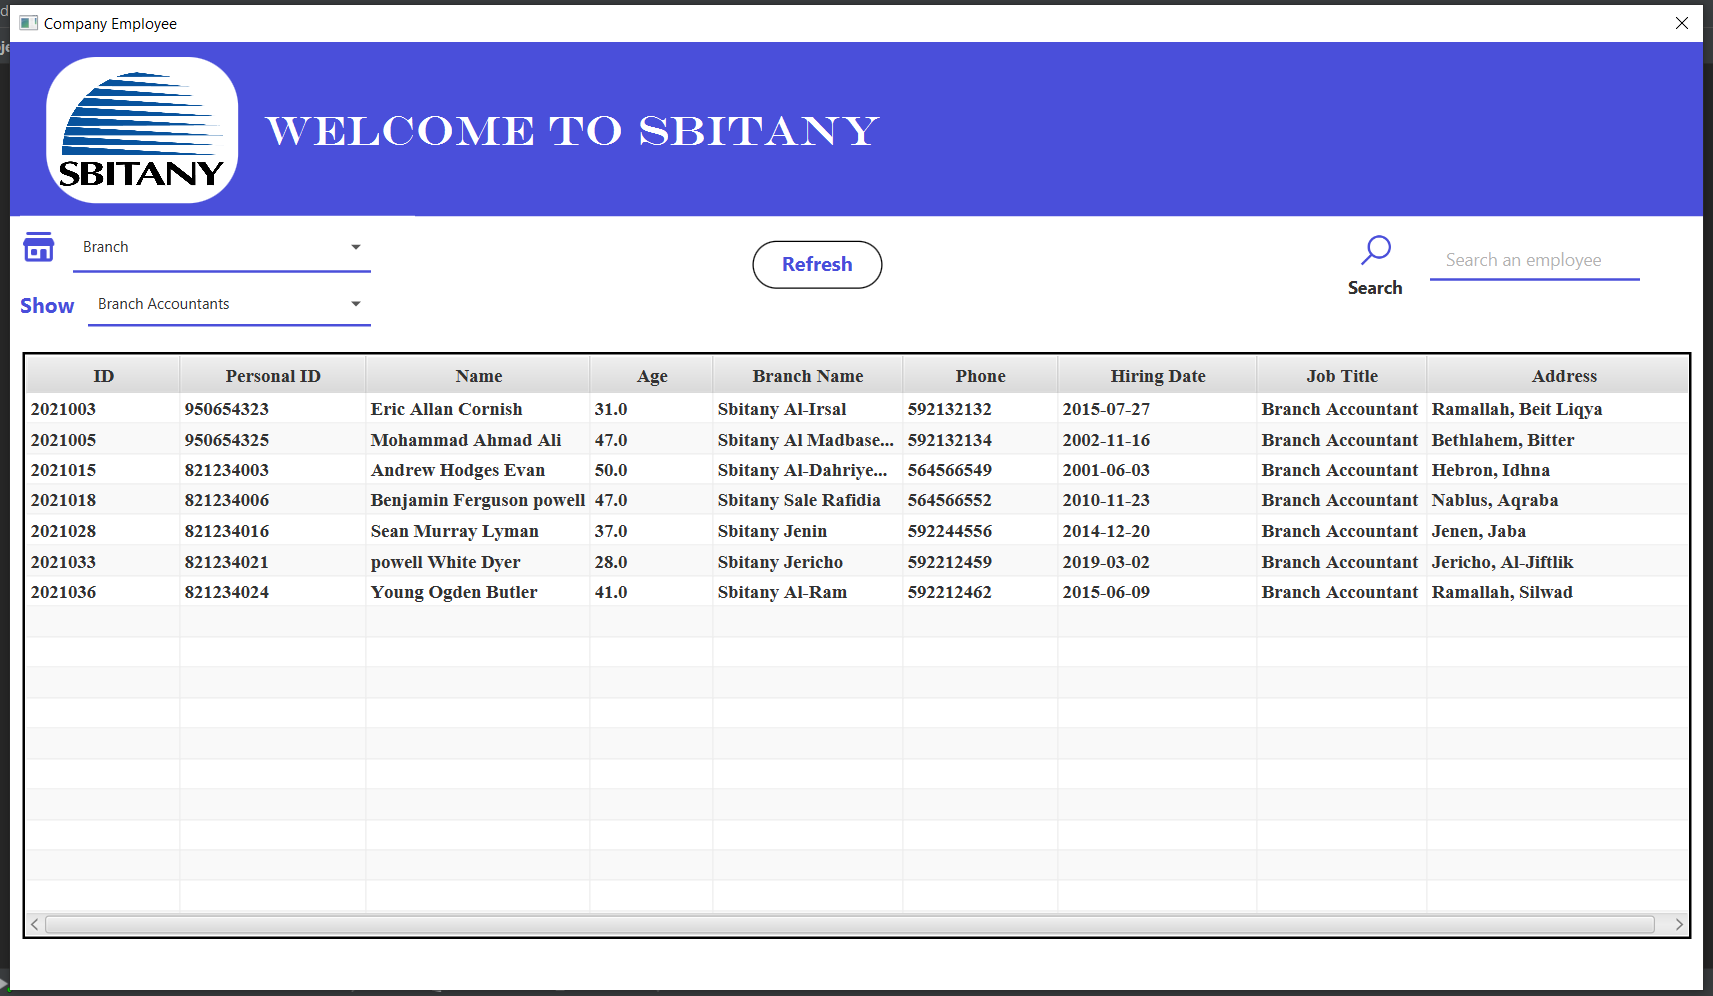Screen dimensions: 1713x996
Task: Click age 28.0 cell
Action: pyautogui.click(x=652, y=562)
